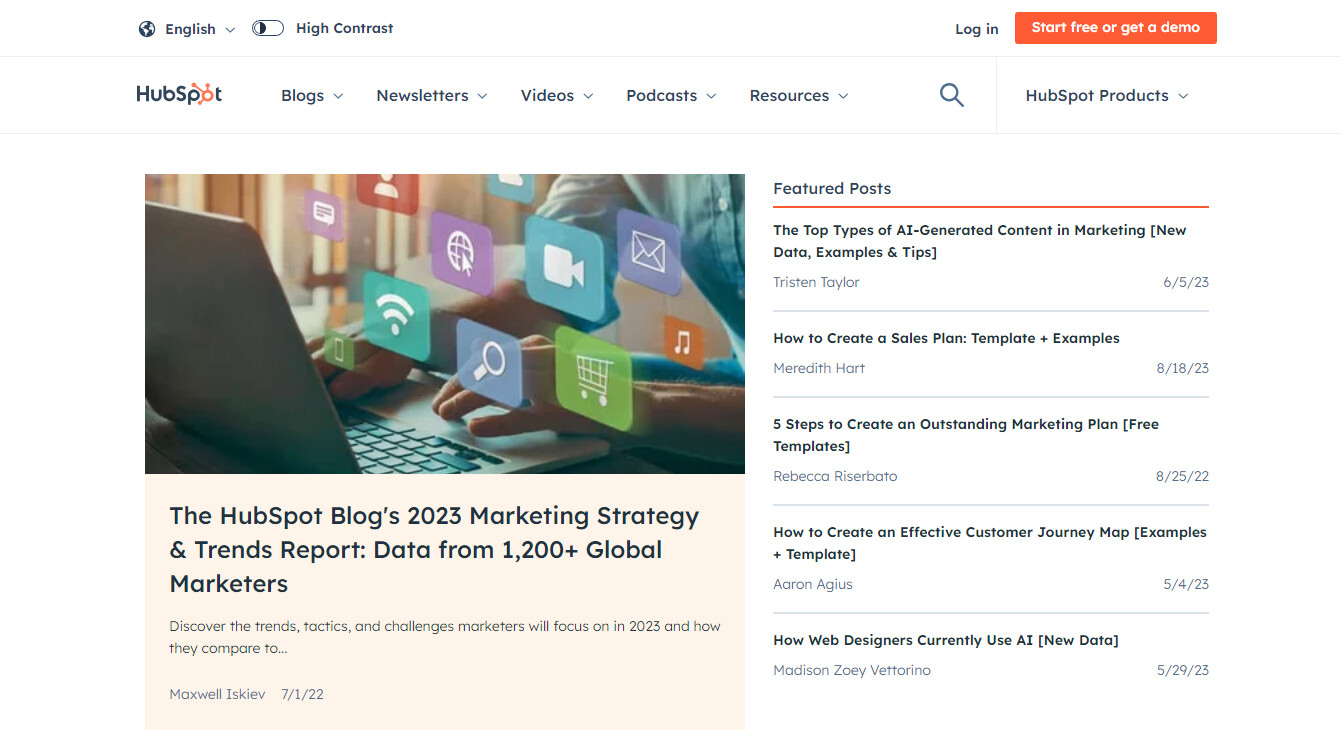
Task: Click the globe language icon
Action: (147, 29)
